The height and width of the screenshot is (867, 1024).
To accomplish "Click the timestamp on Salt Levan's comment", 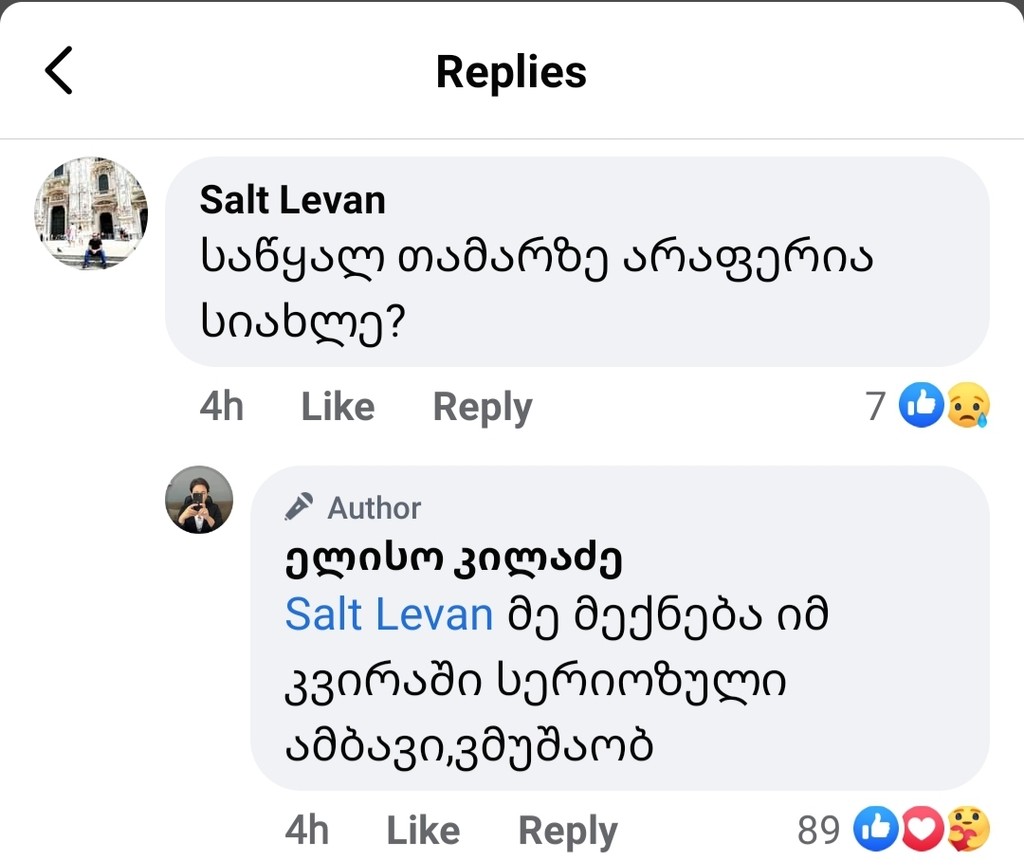I will (x=221, y=407).
